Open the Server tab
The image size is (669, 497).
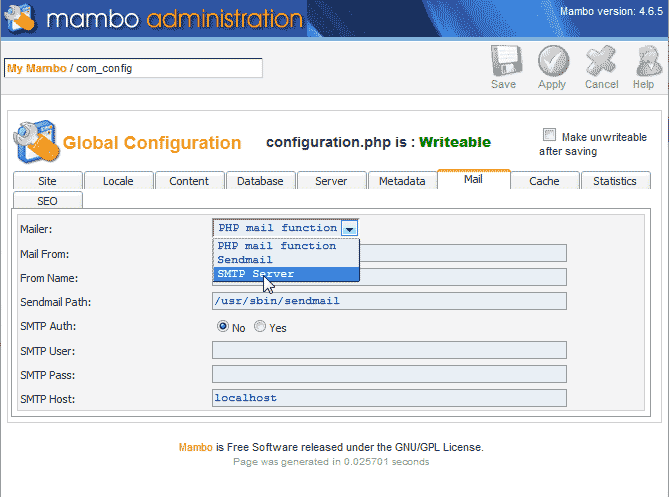[x=331, y=181]
